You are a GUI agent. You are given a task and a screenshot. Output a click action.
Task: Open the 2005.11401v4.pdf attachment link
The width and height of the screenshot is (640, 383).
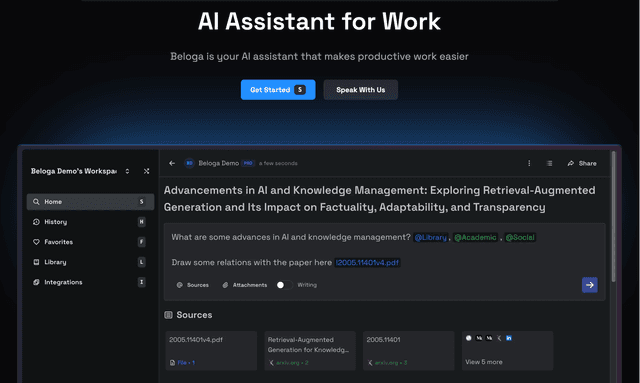tap(367, 263)
